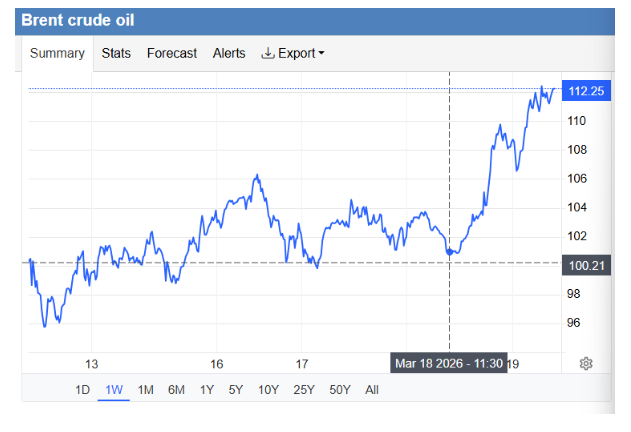
Task: Click the Mar 18 2026 date marker
Action: click(x=450, y=362)
